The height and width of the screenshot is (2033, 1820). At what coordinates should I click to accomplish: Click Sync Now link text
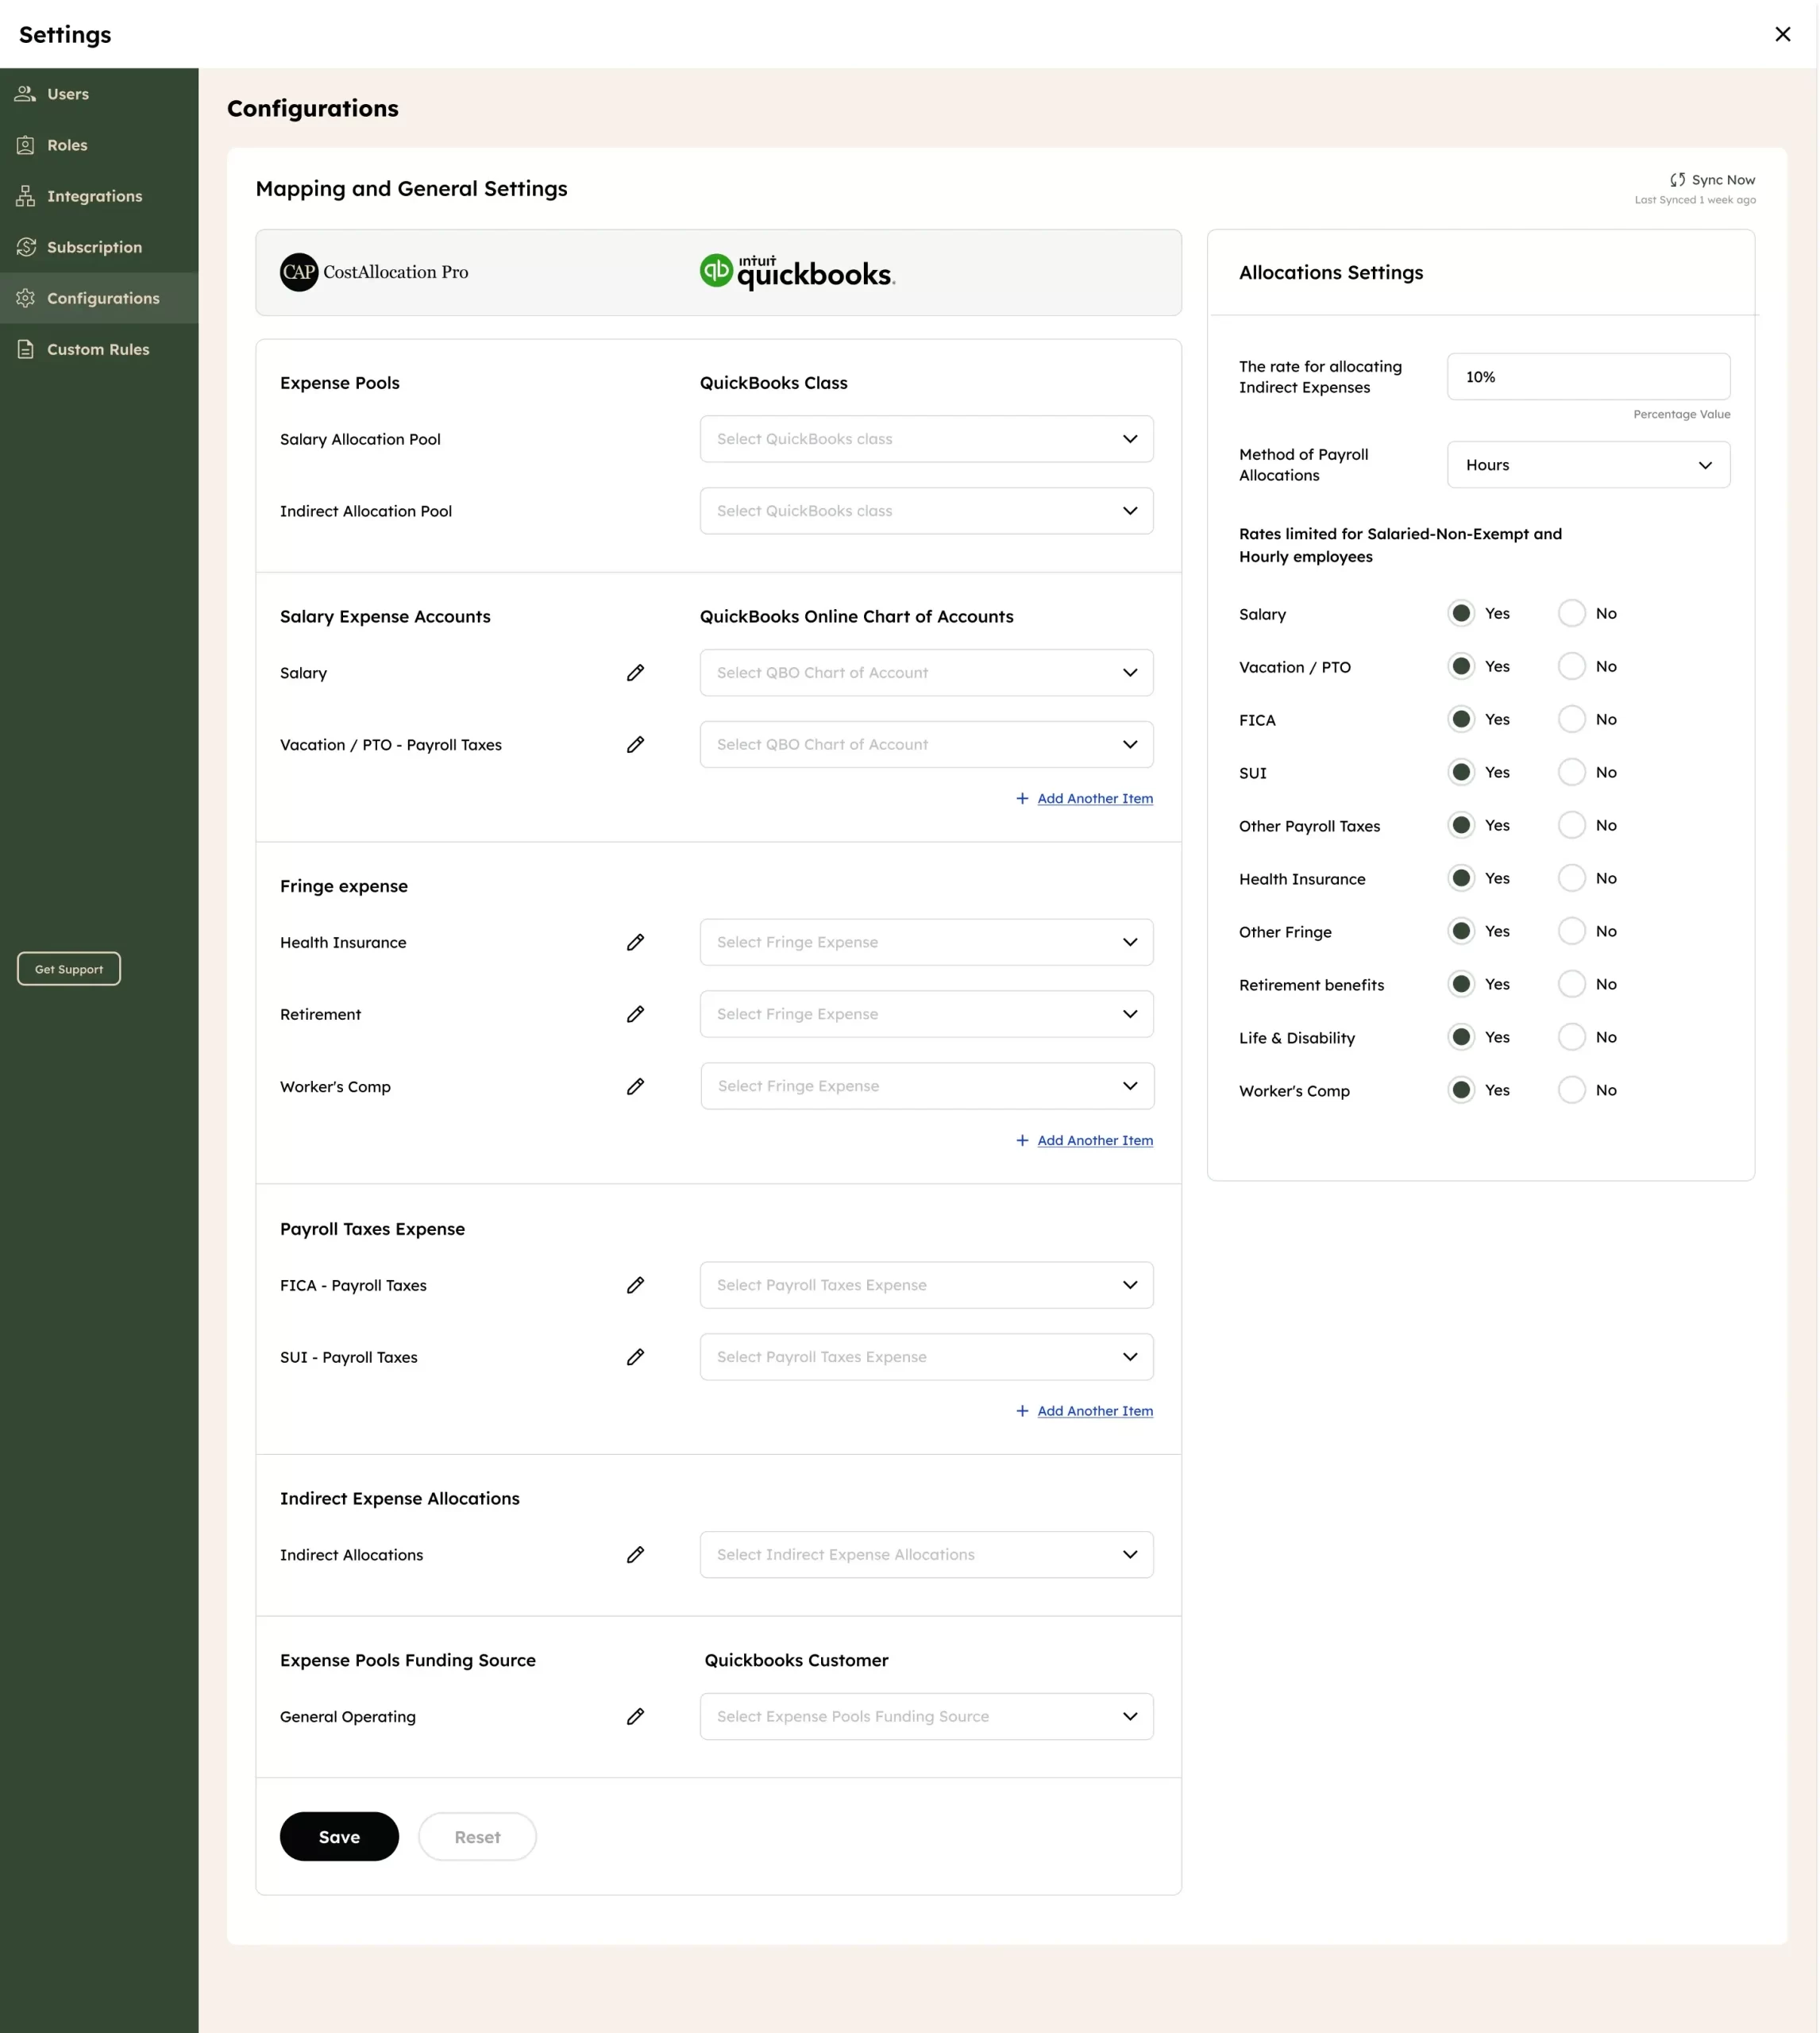click(1723, 180)
